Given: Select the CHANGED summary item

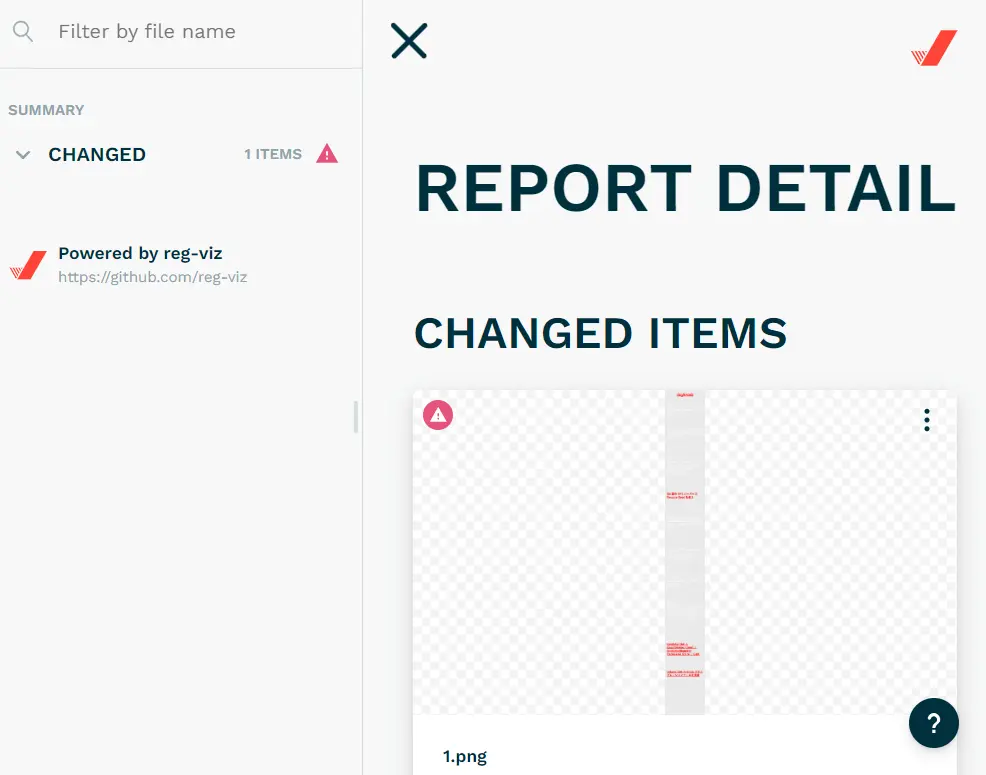Looking at the screenshot, I should [x=97, y=155].
